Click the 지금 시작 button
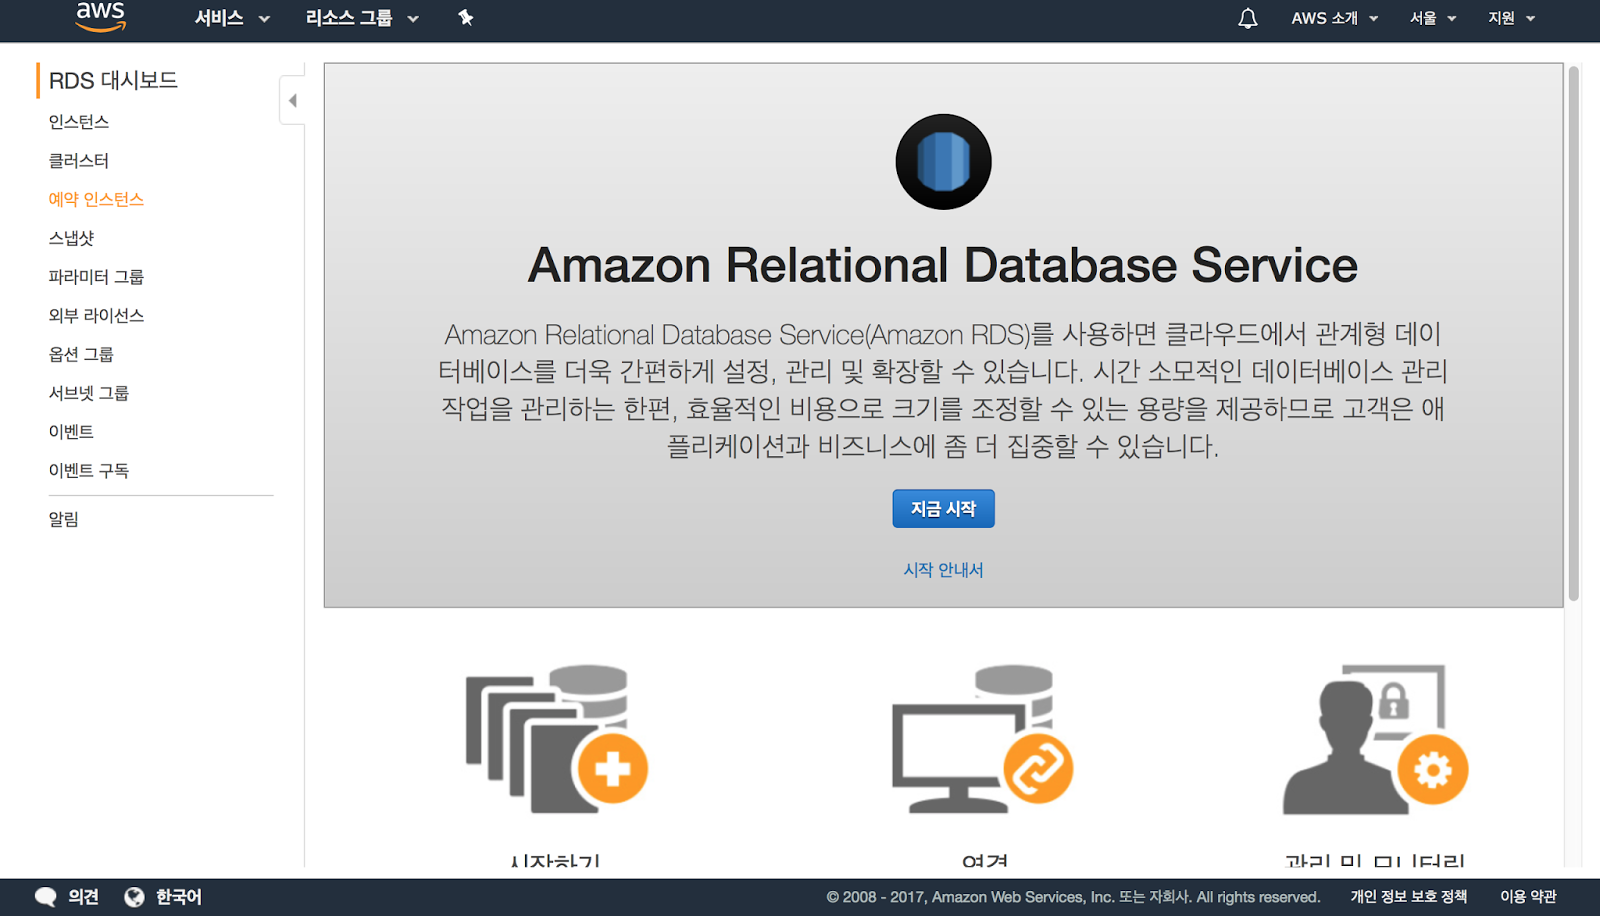Screen dimensions: 1600x916 [x=943, y=508]
